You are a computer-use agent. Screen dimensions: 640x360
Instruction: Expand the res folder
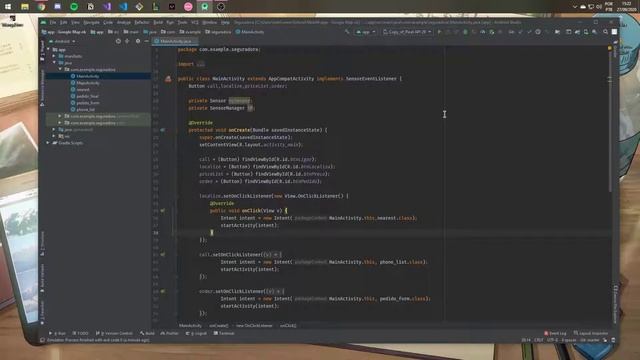click(54, 136)
